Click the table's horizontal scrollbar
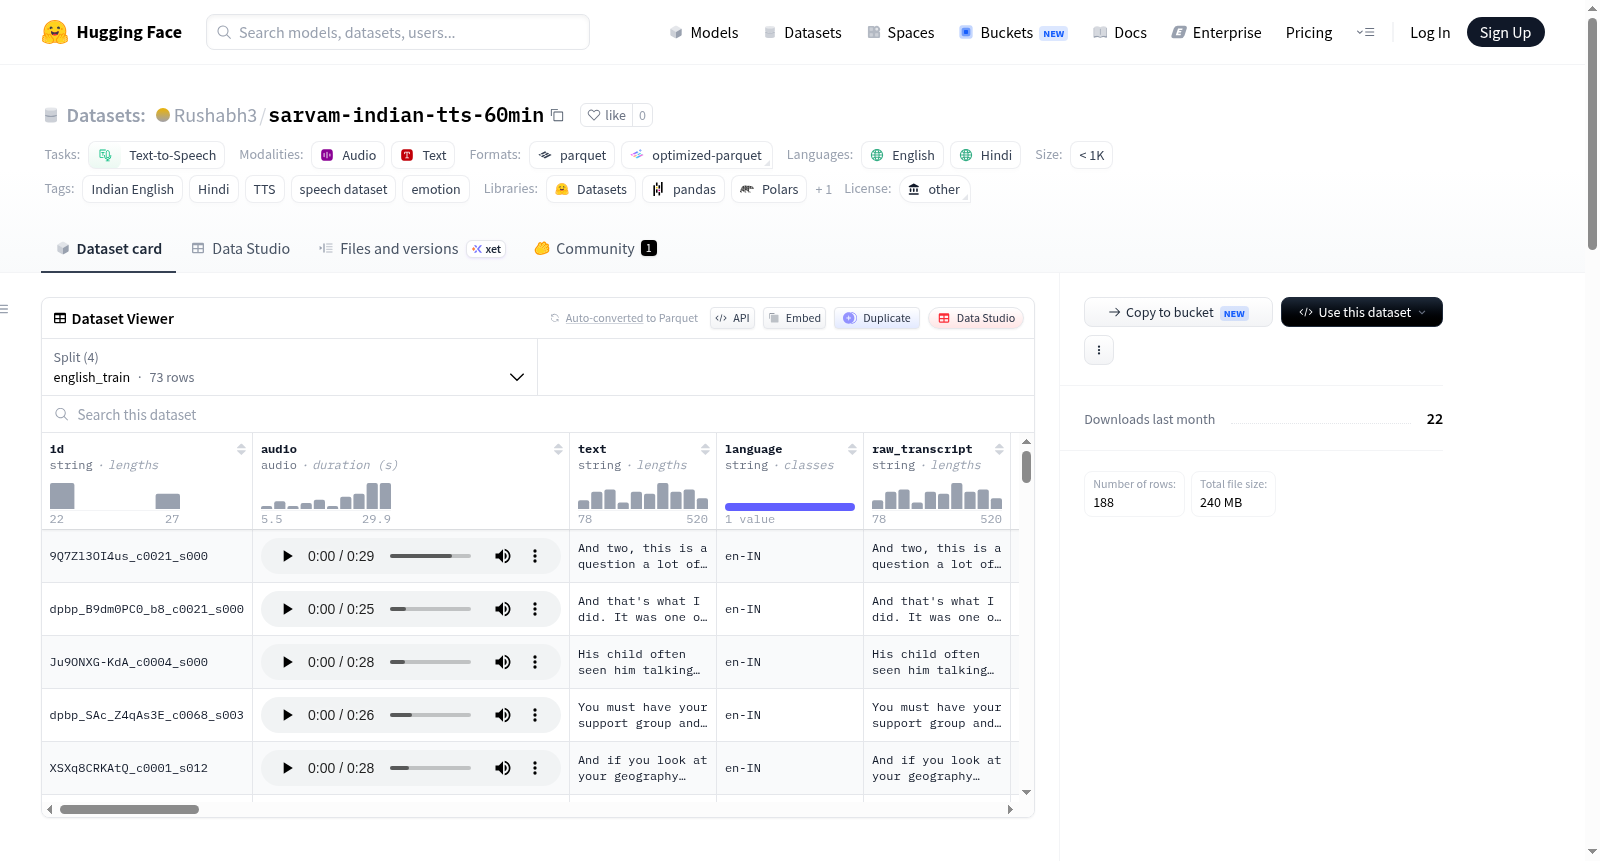Screen dimensions: 1600x861 click(x=129, y=809)
